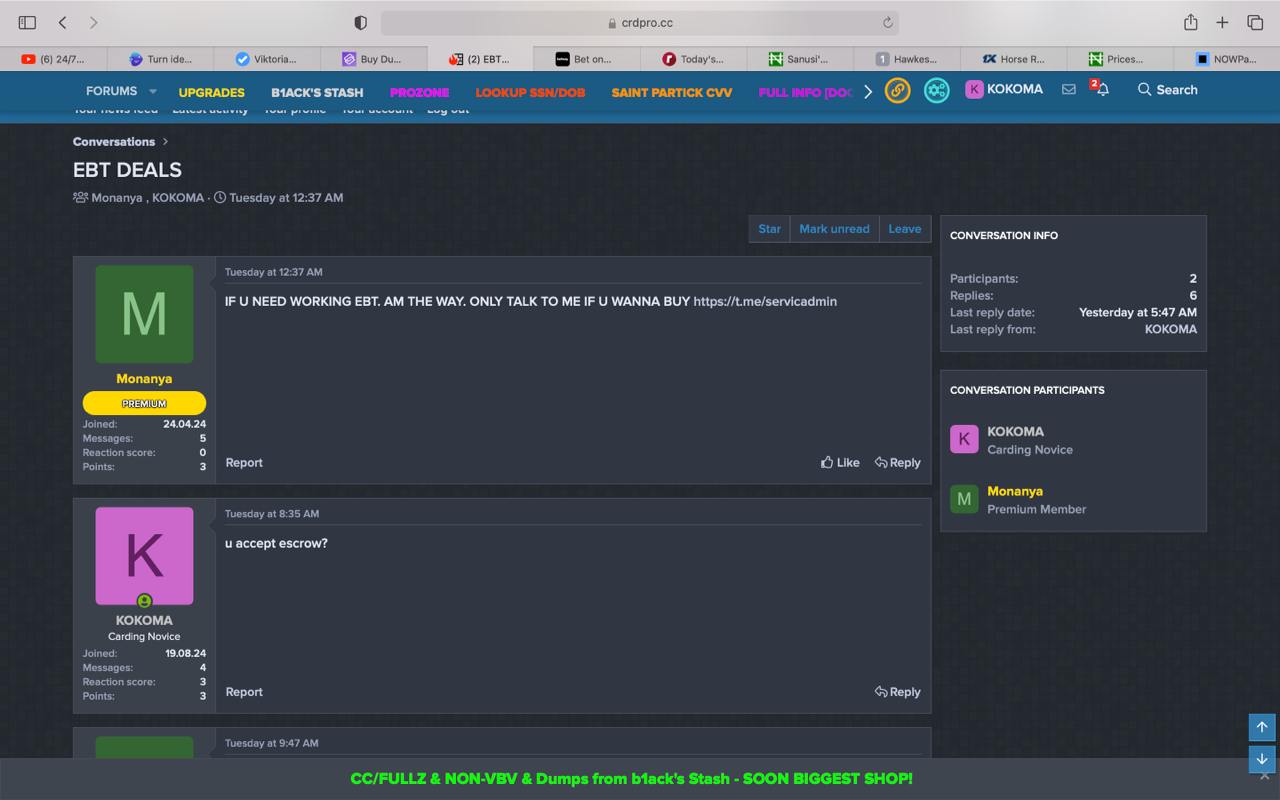
Task: Report Monanya's first message
Action: 244,462
